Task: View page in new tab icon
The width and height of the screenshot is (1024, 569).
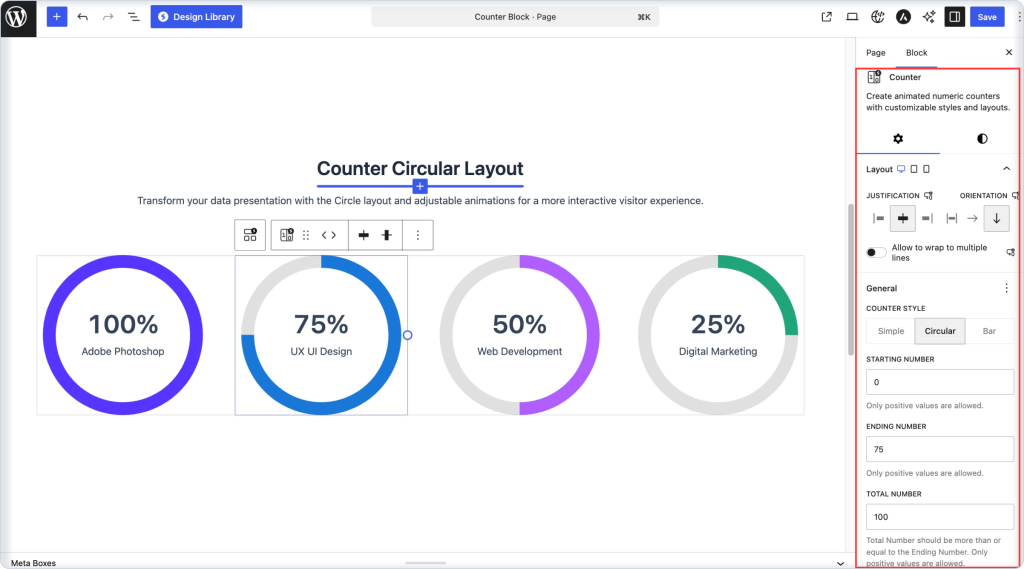Action: click(x=826, y=17)
